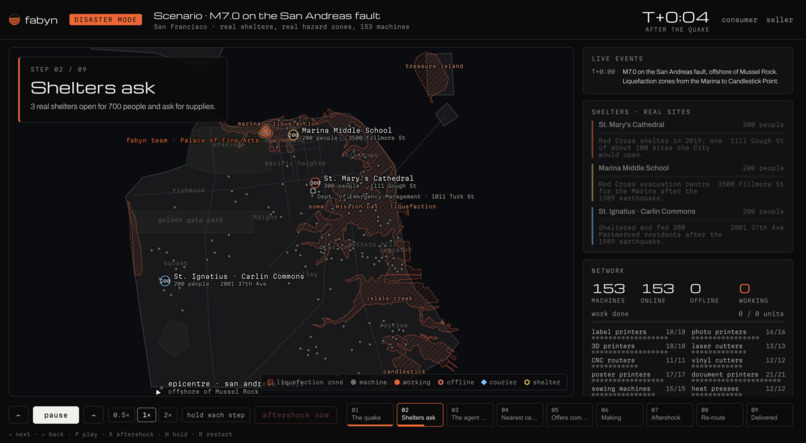Click the orange WORKING stat
Screen dimensions: 806x443
(x=754, y=292)
